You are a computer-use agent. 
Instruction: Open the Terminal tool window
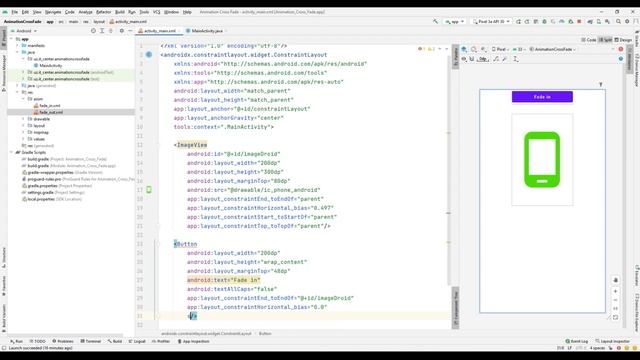[91, 341]
